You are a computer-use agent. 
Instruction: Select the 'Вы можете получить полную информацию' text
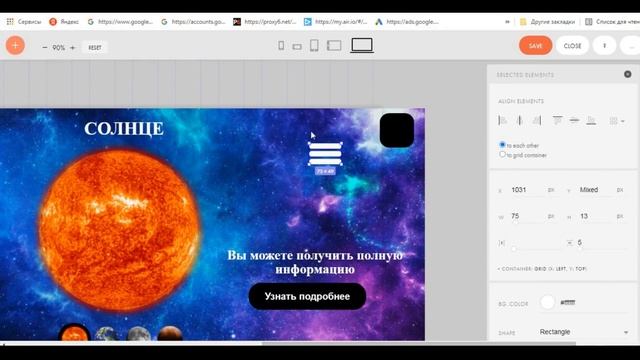point(315,262)
